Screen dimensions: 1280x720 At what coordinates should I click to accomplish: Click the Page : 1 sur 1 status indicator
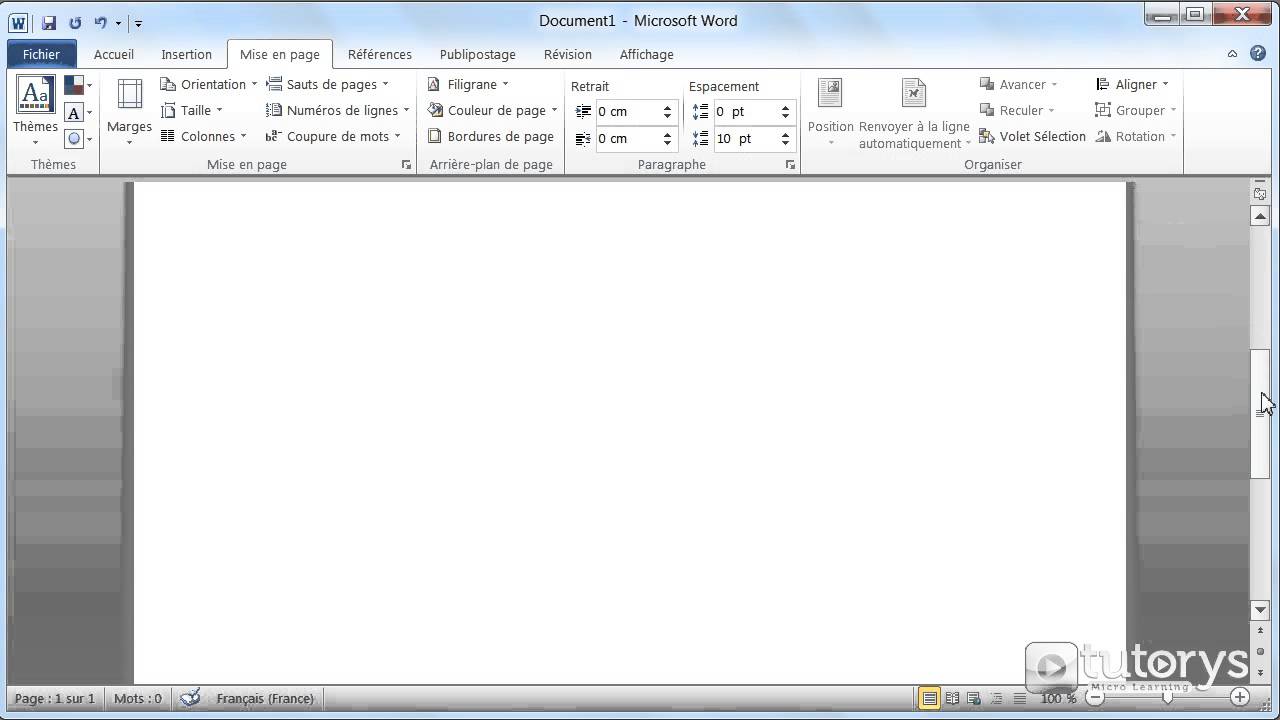coord(55,698)
